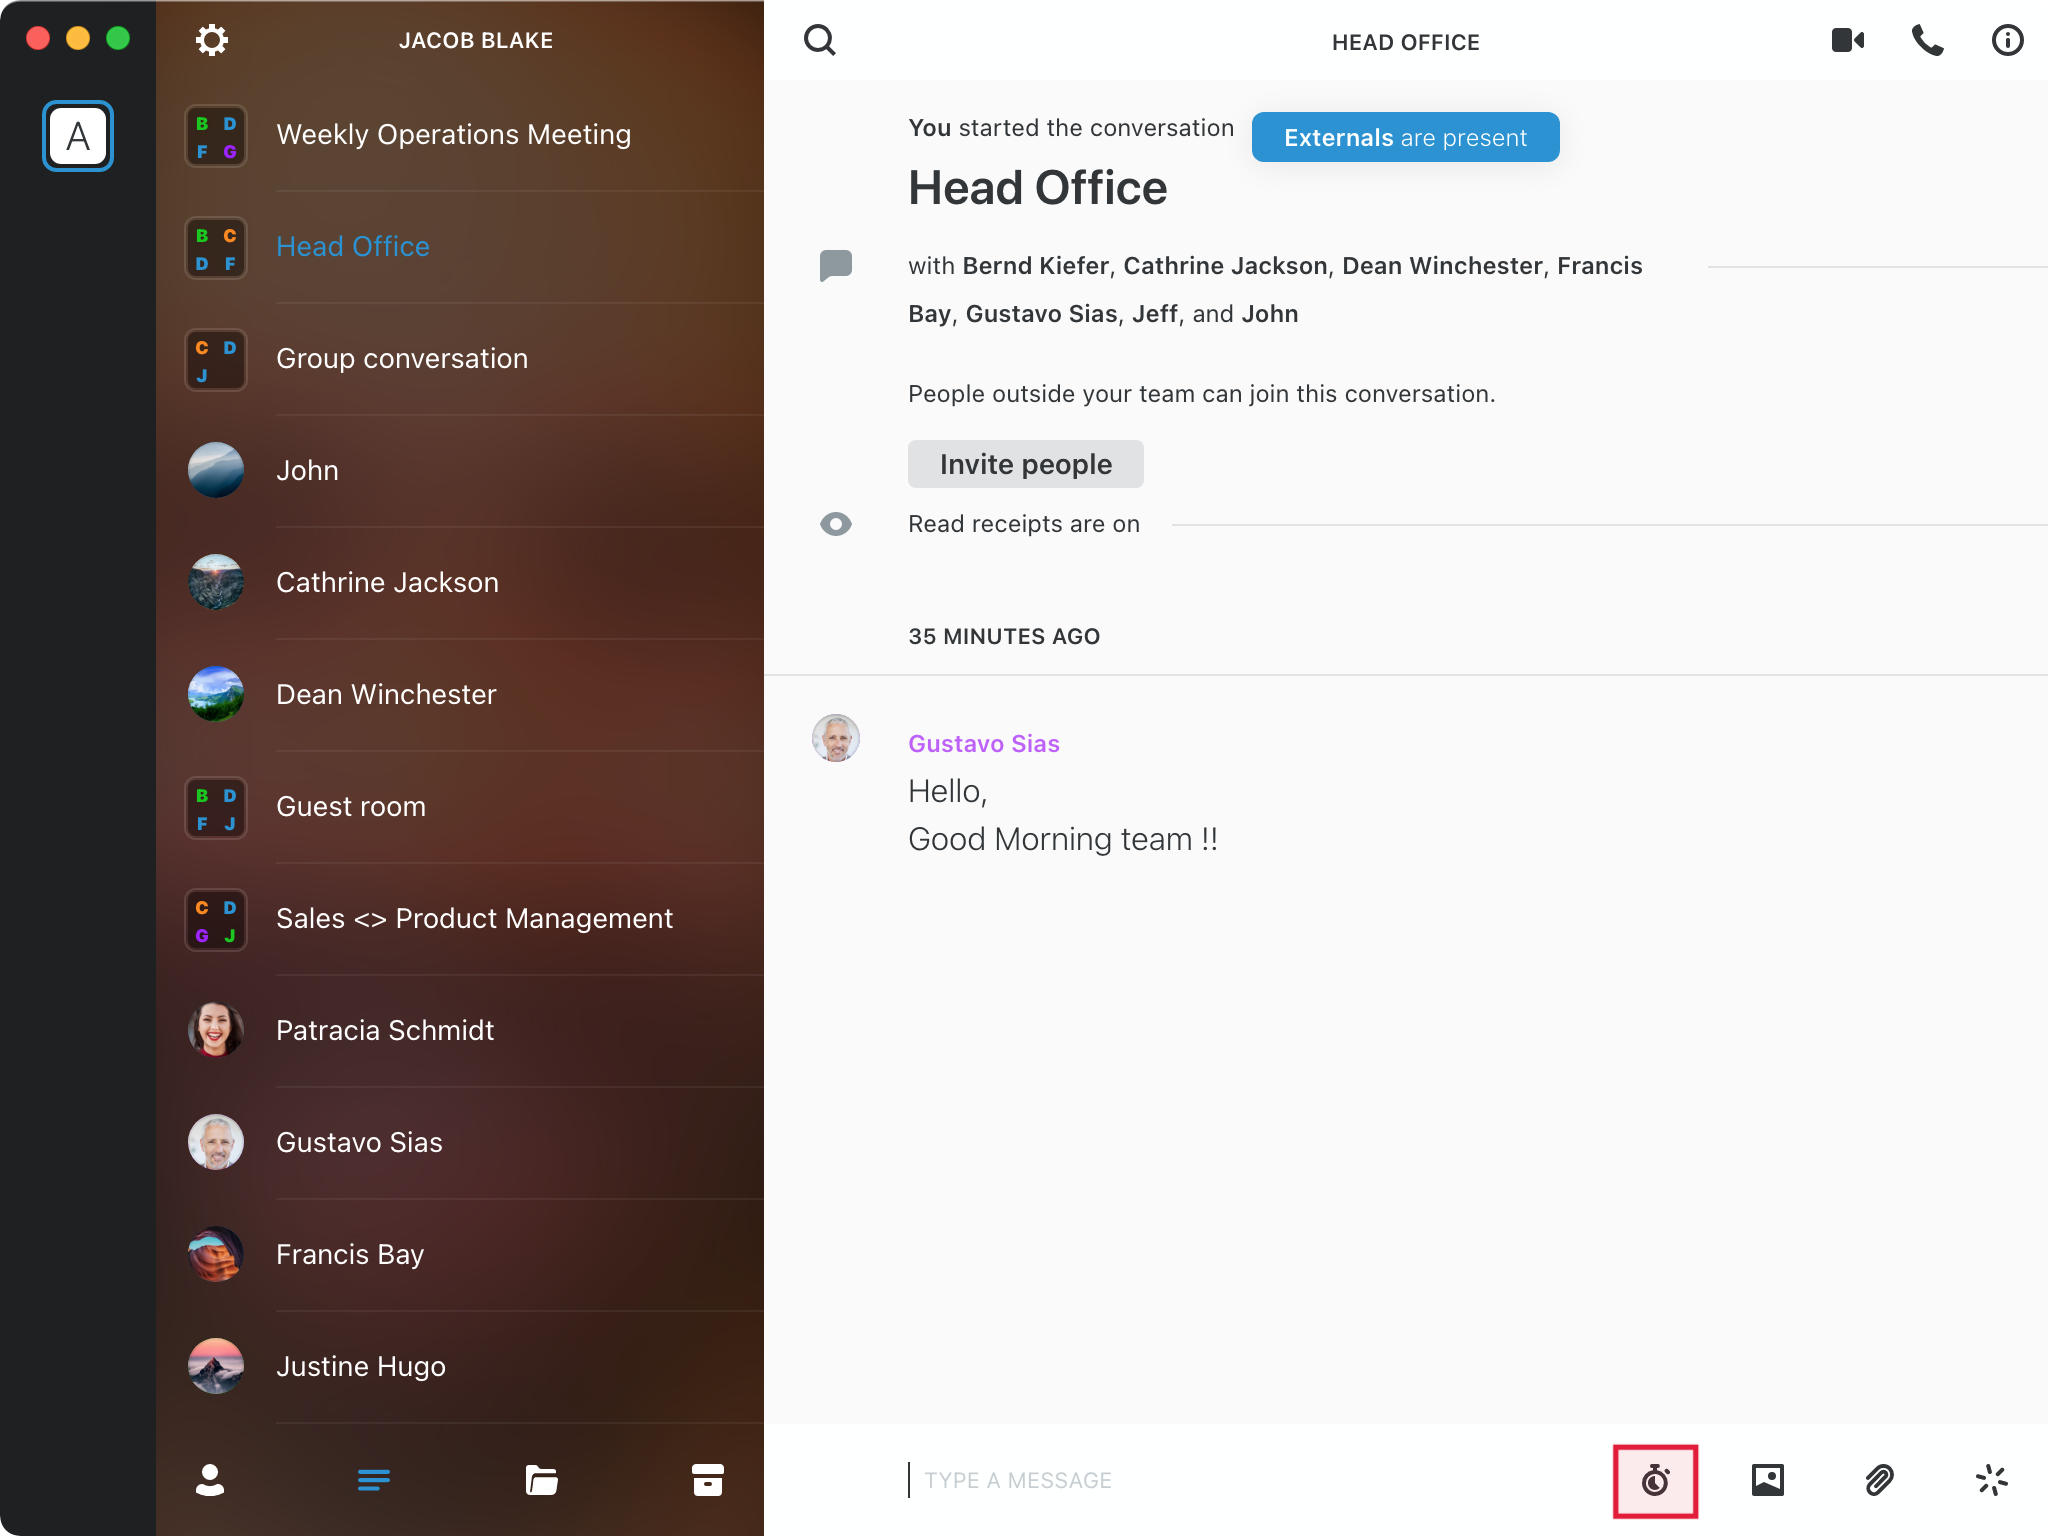
Task: Click Gustavo Sias sender name in chat
Action: tap(984, 744)
